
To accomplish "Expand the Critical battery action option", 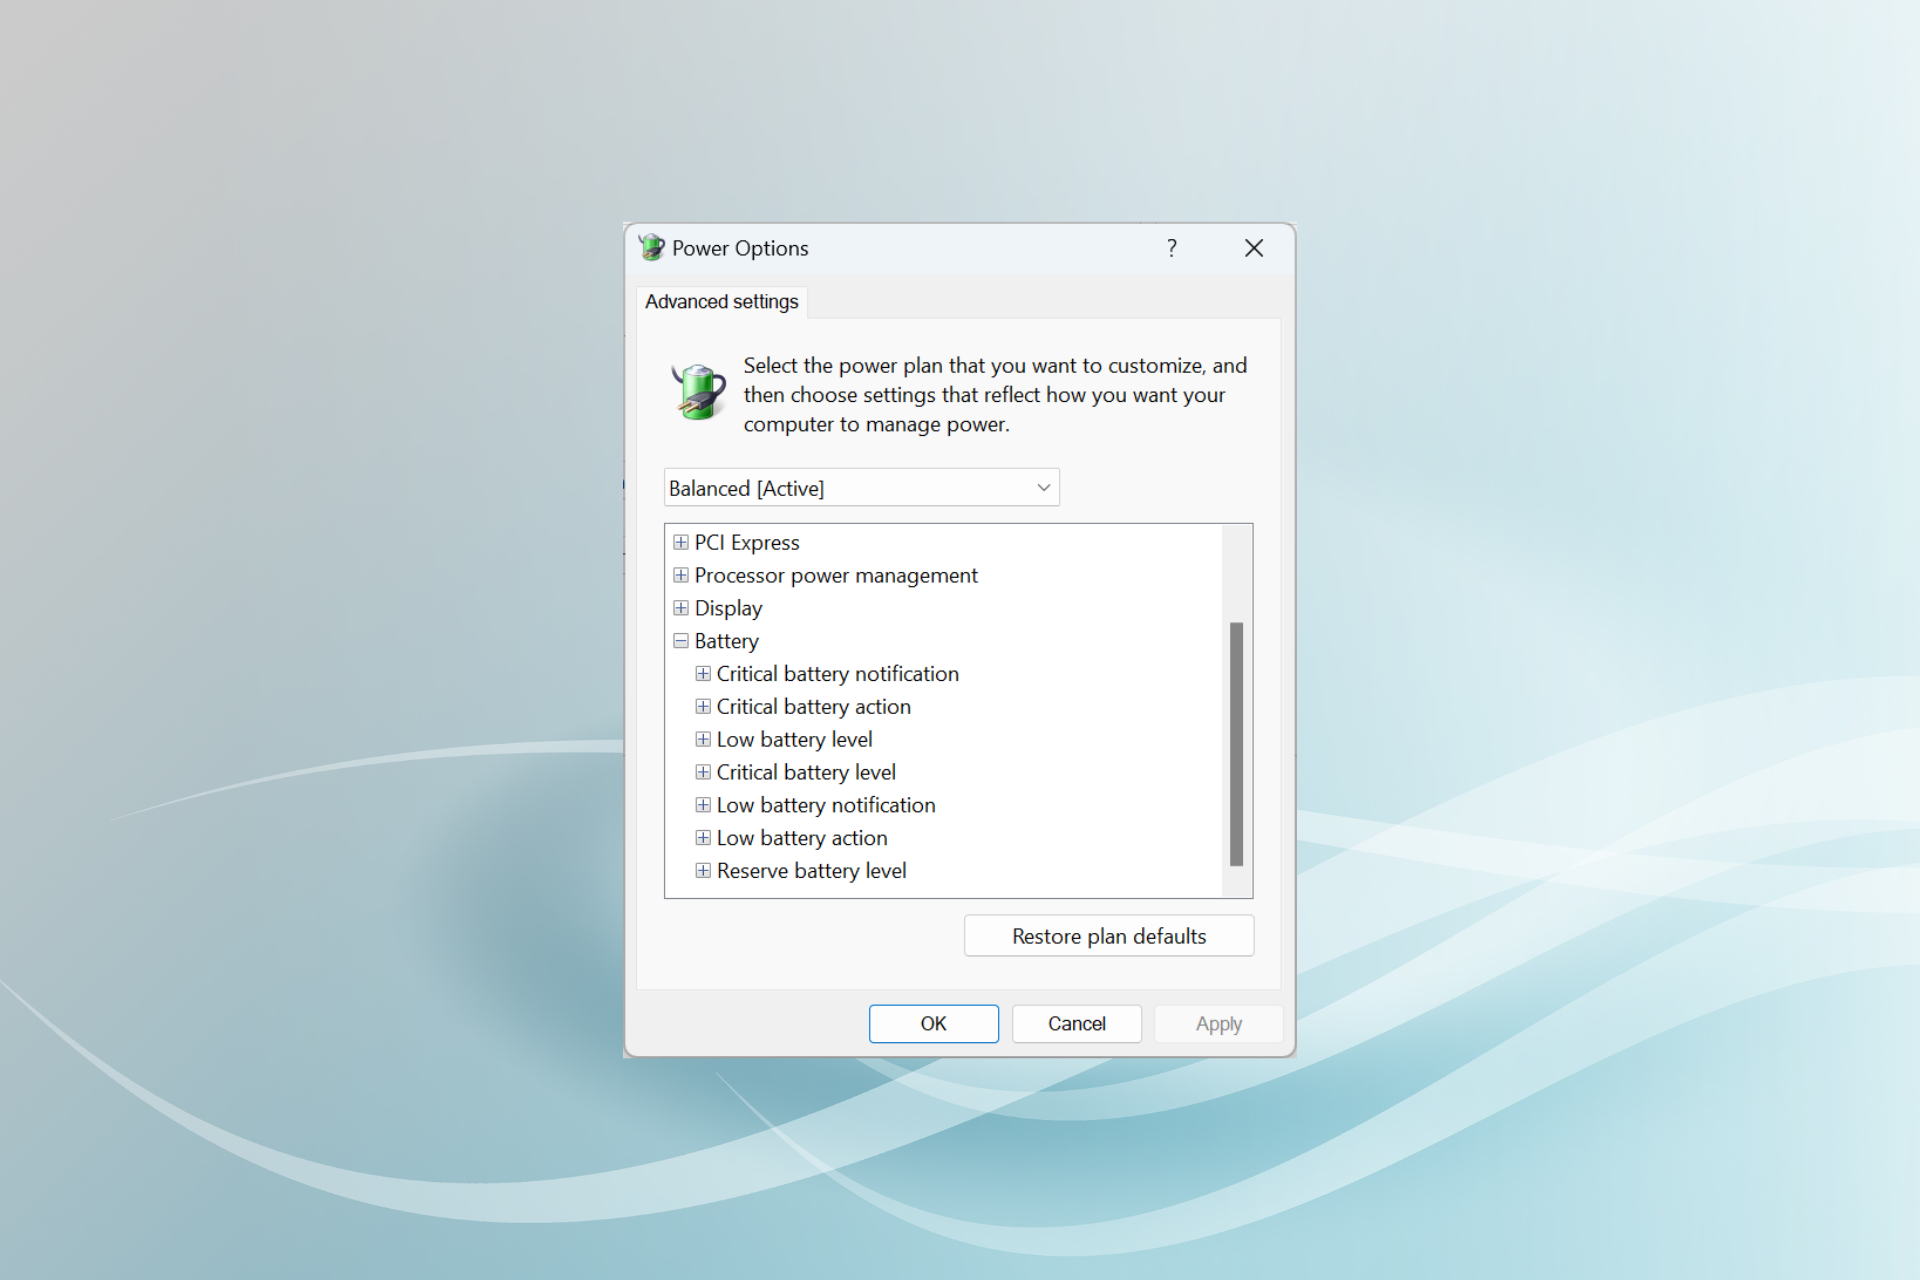I will click(x=704, y=706).
